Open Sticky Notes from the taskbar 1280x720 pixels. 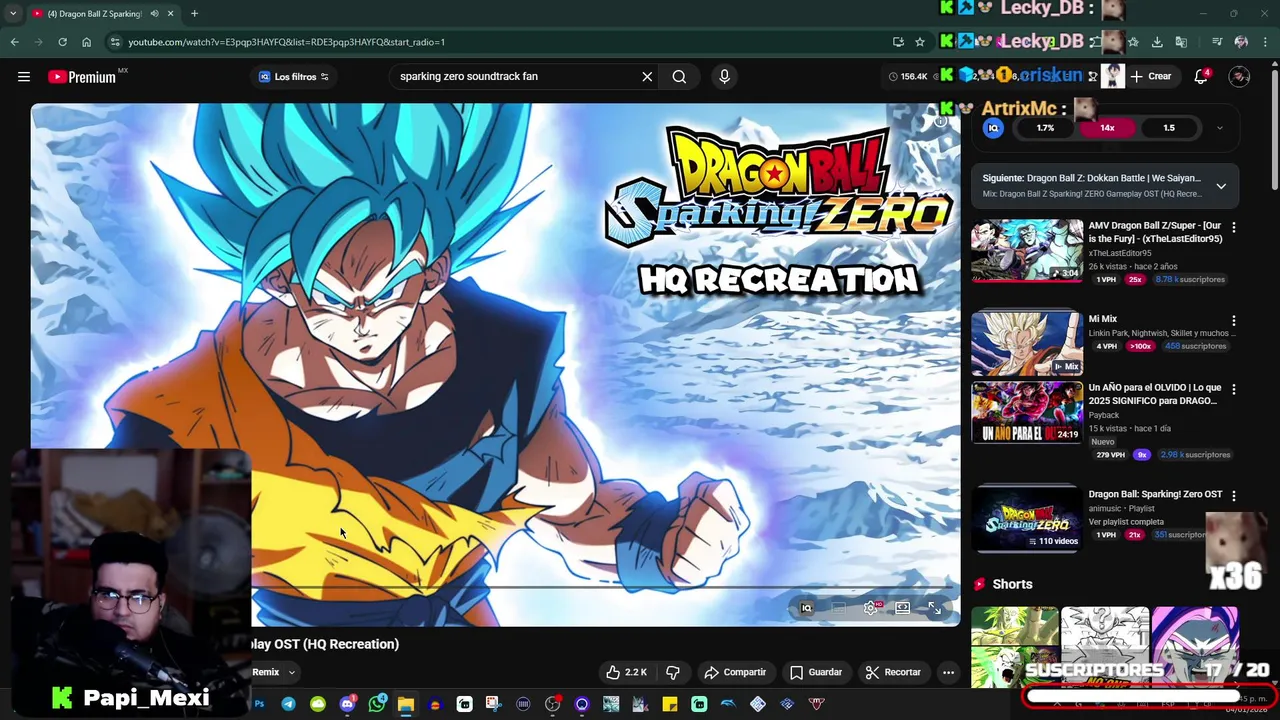[670, 704]
